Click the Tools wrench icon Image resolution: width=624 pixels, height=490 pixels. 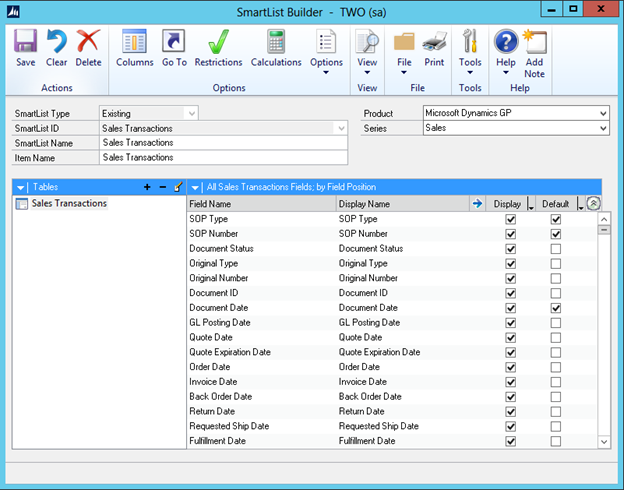click(470, 41)
